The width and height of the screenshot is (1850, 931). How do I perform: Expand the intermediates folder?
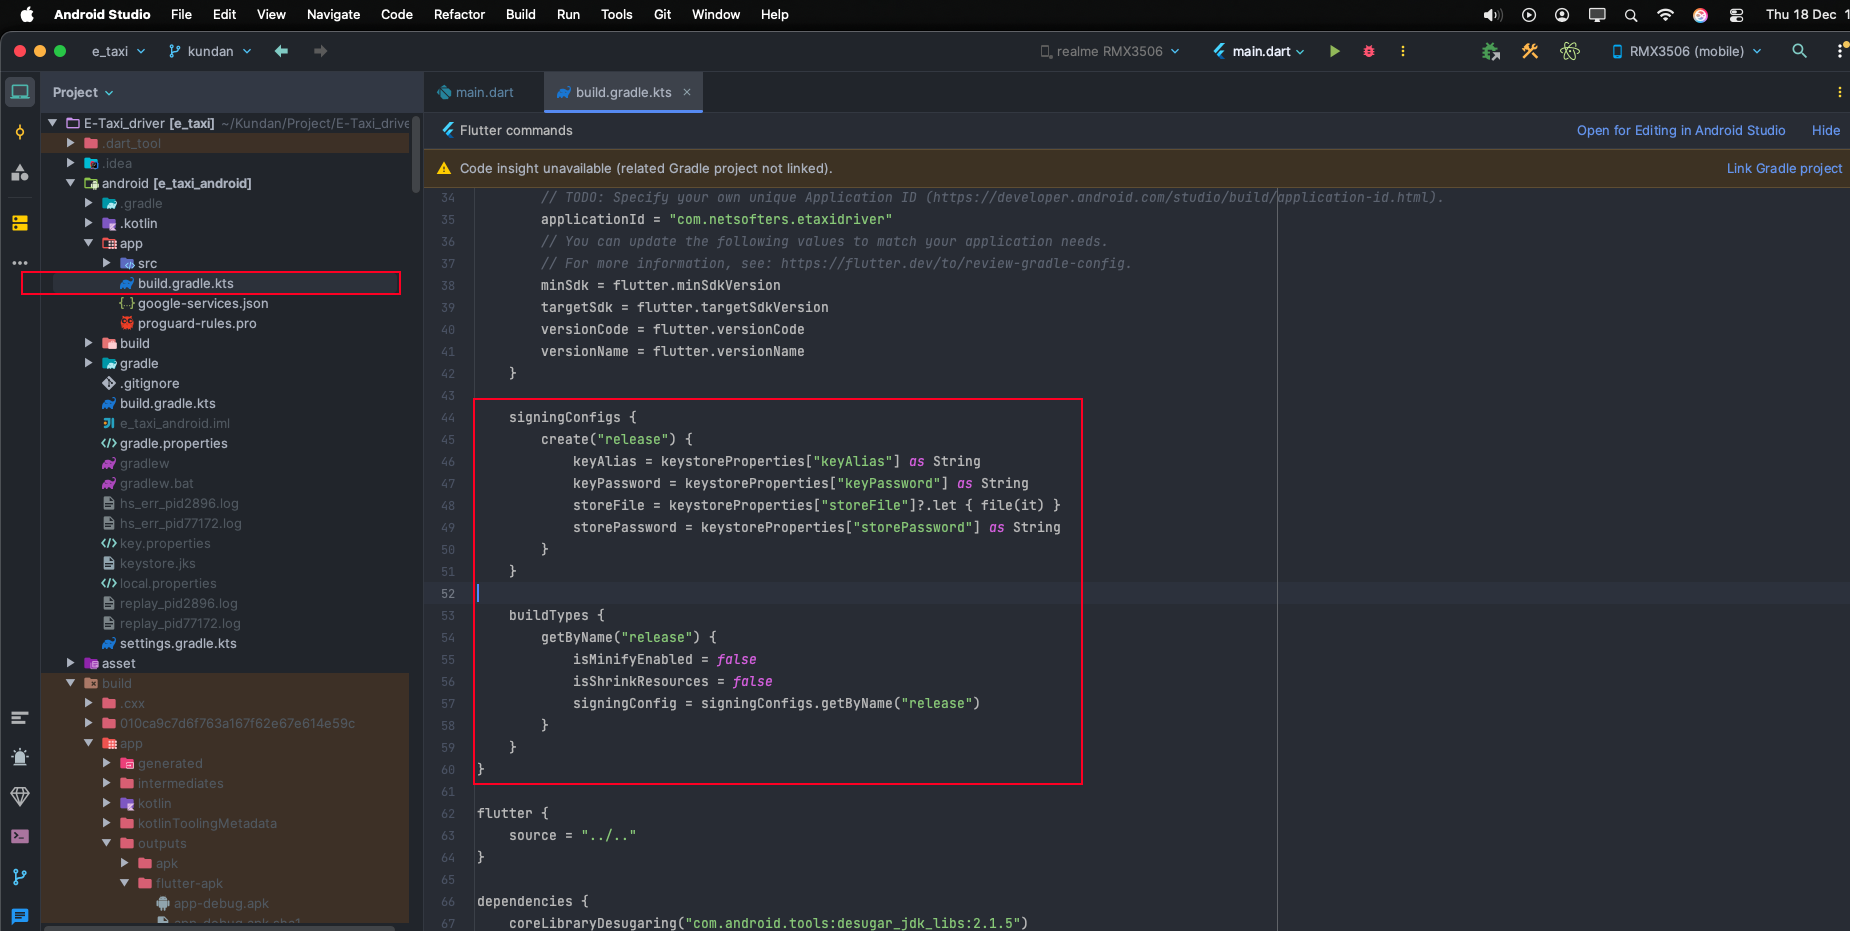click(x=107, y=783)
